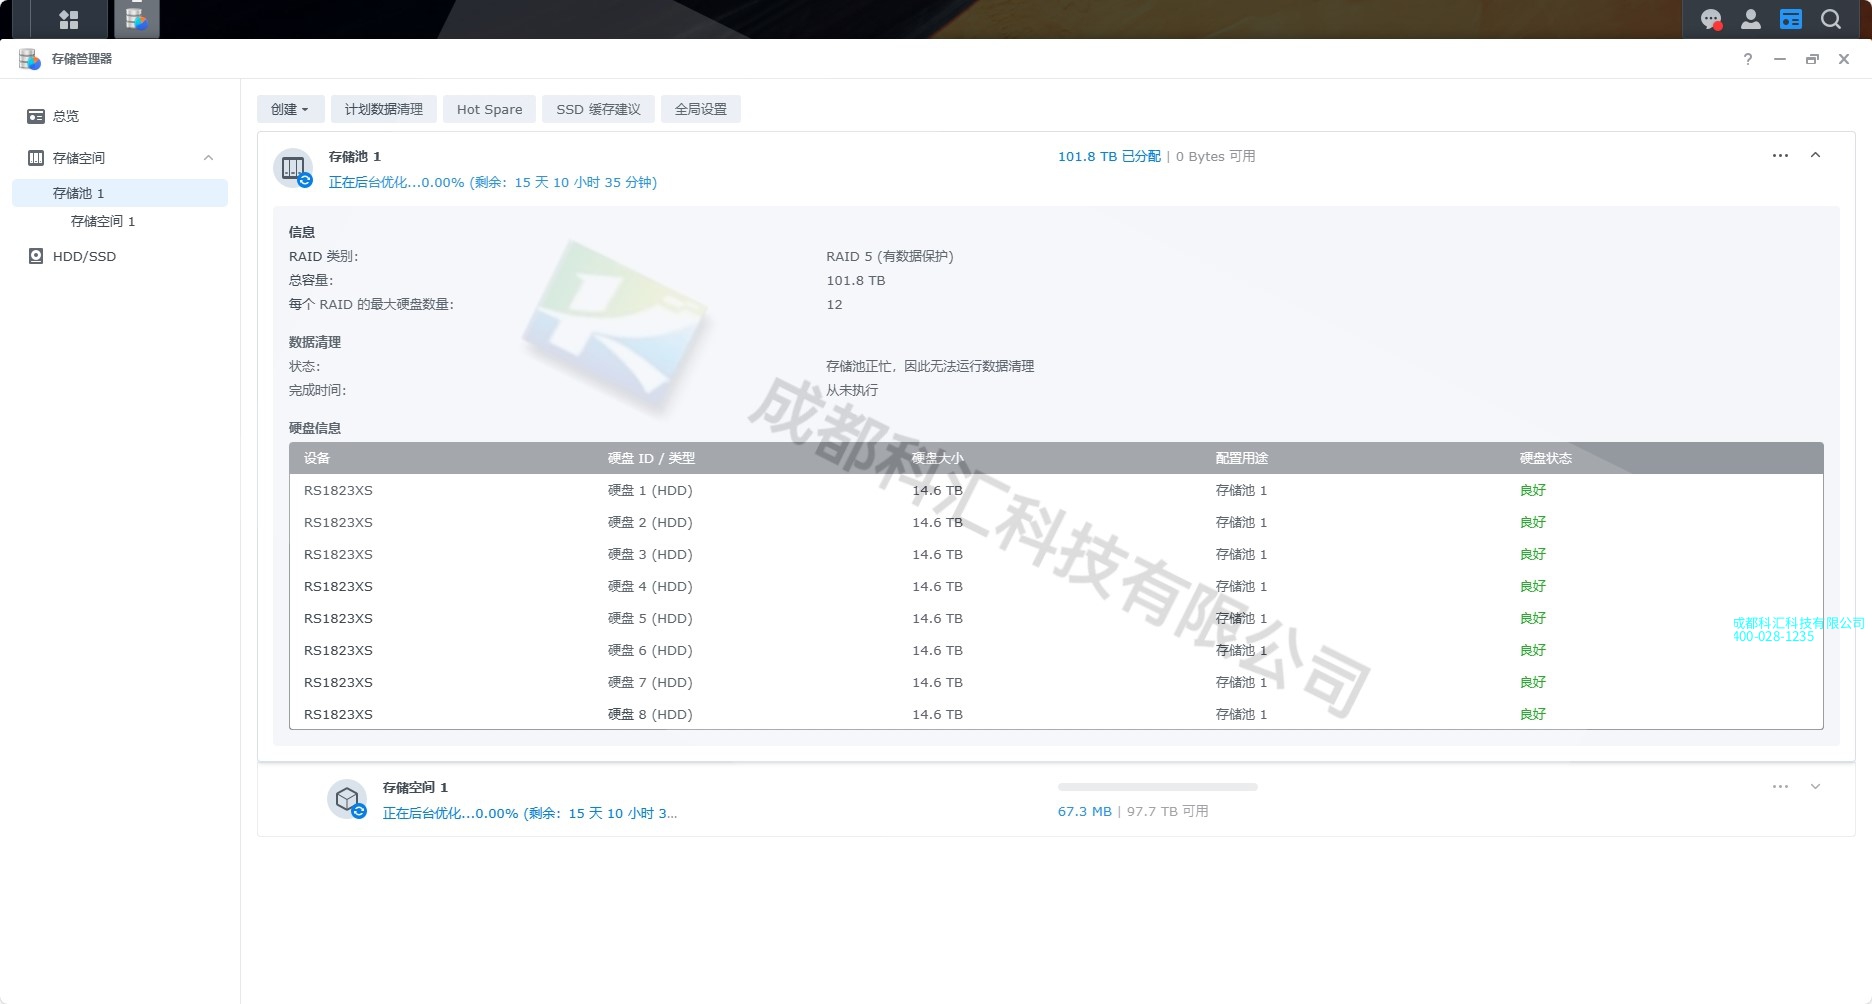The width and height of the screenshot is (1872, 1004).
Task: Expand the 存储空间 1 details panel
Action: click(1815, 787)
